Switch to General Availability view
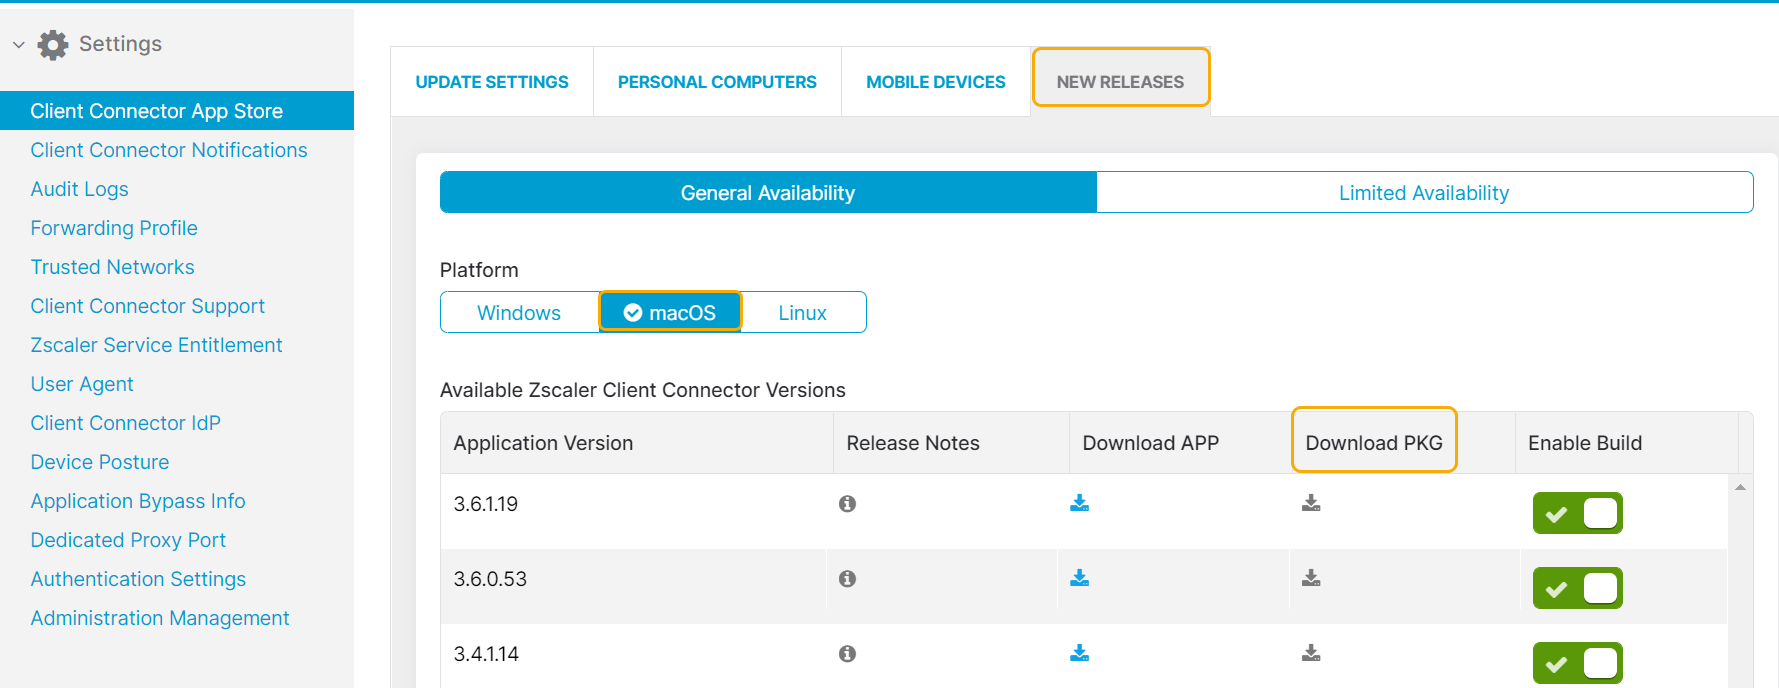This screenshot has width=1779, height=688. [x=768, y=193]
